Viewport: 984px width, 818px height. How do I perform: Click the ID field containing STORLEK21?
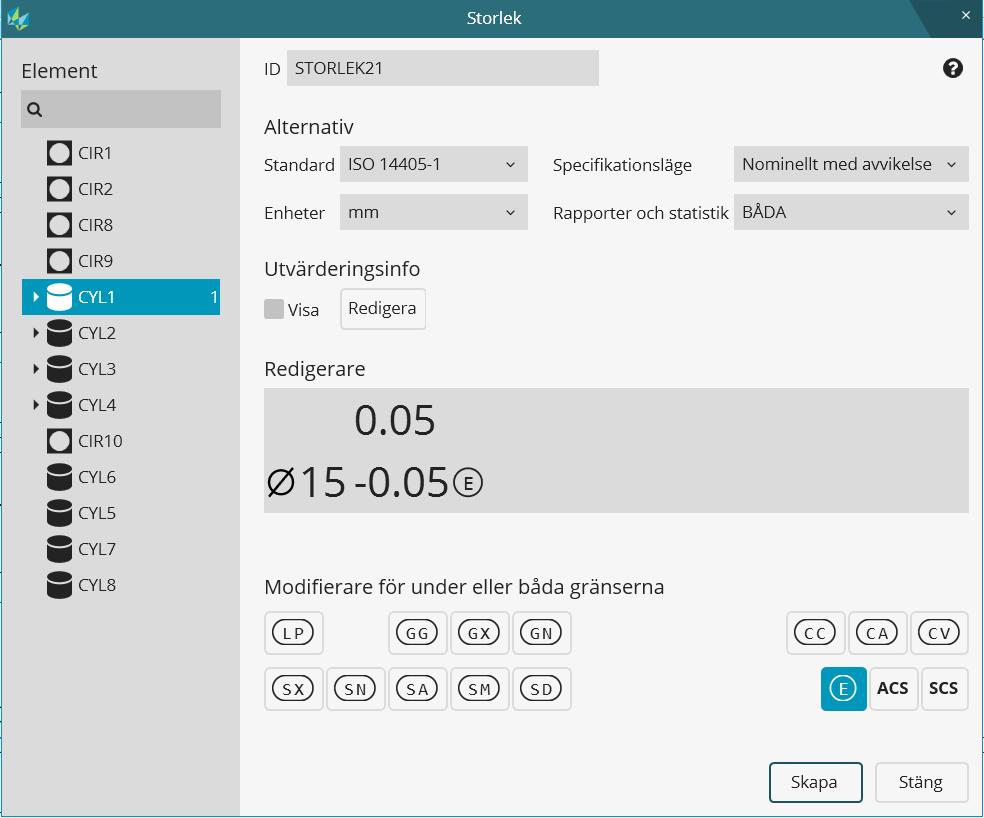(442, 68)
